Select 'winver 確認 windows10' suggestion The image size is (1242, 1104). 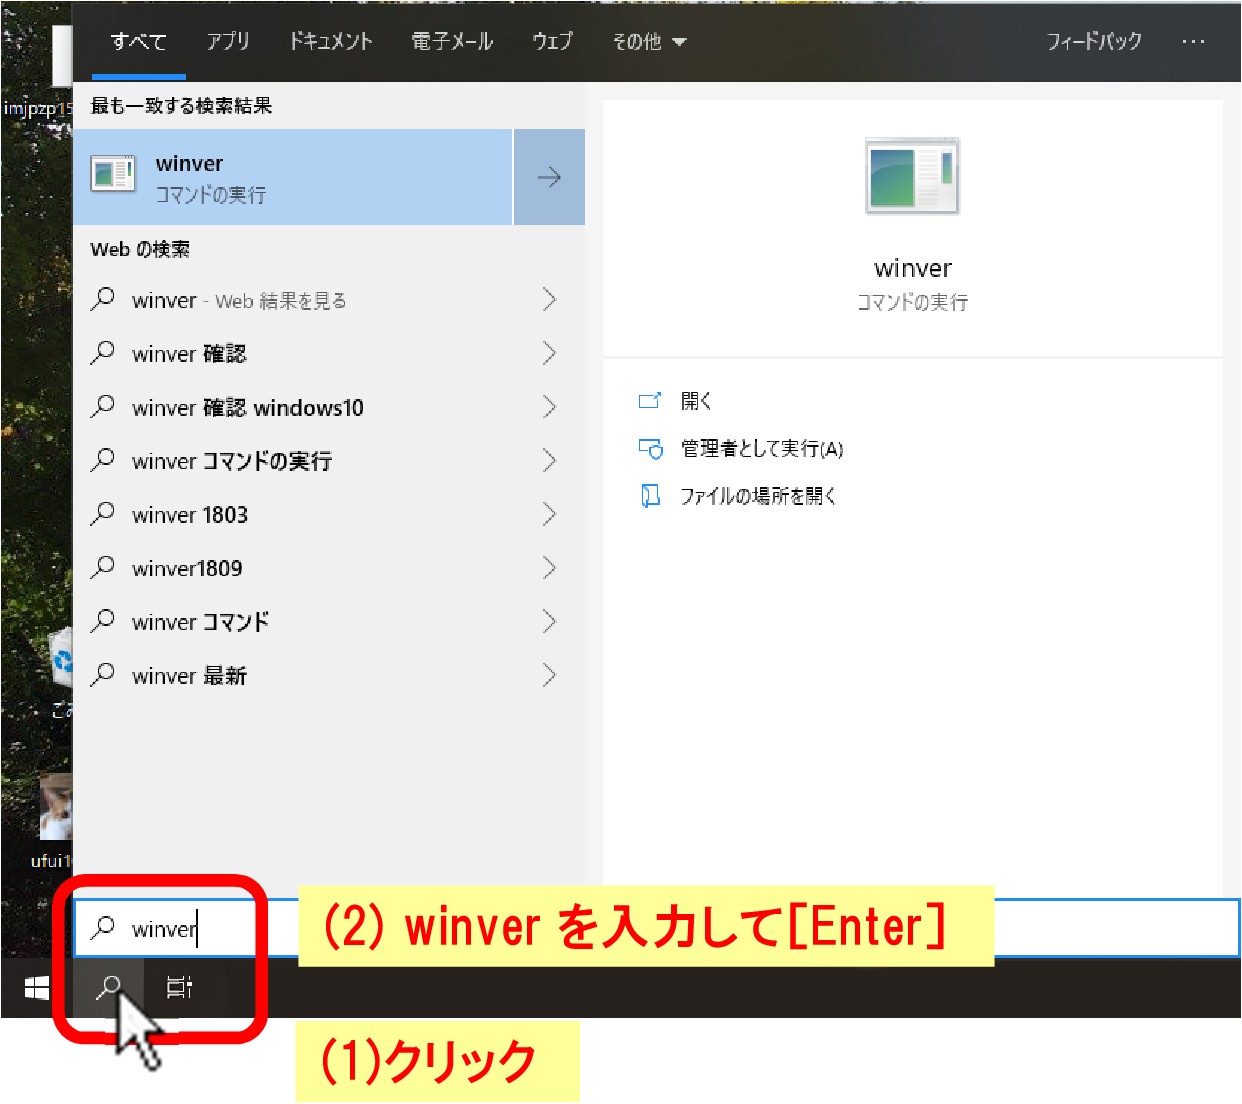[329, 407]
